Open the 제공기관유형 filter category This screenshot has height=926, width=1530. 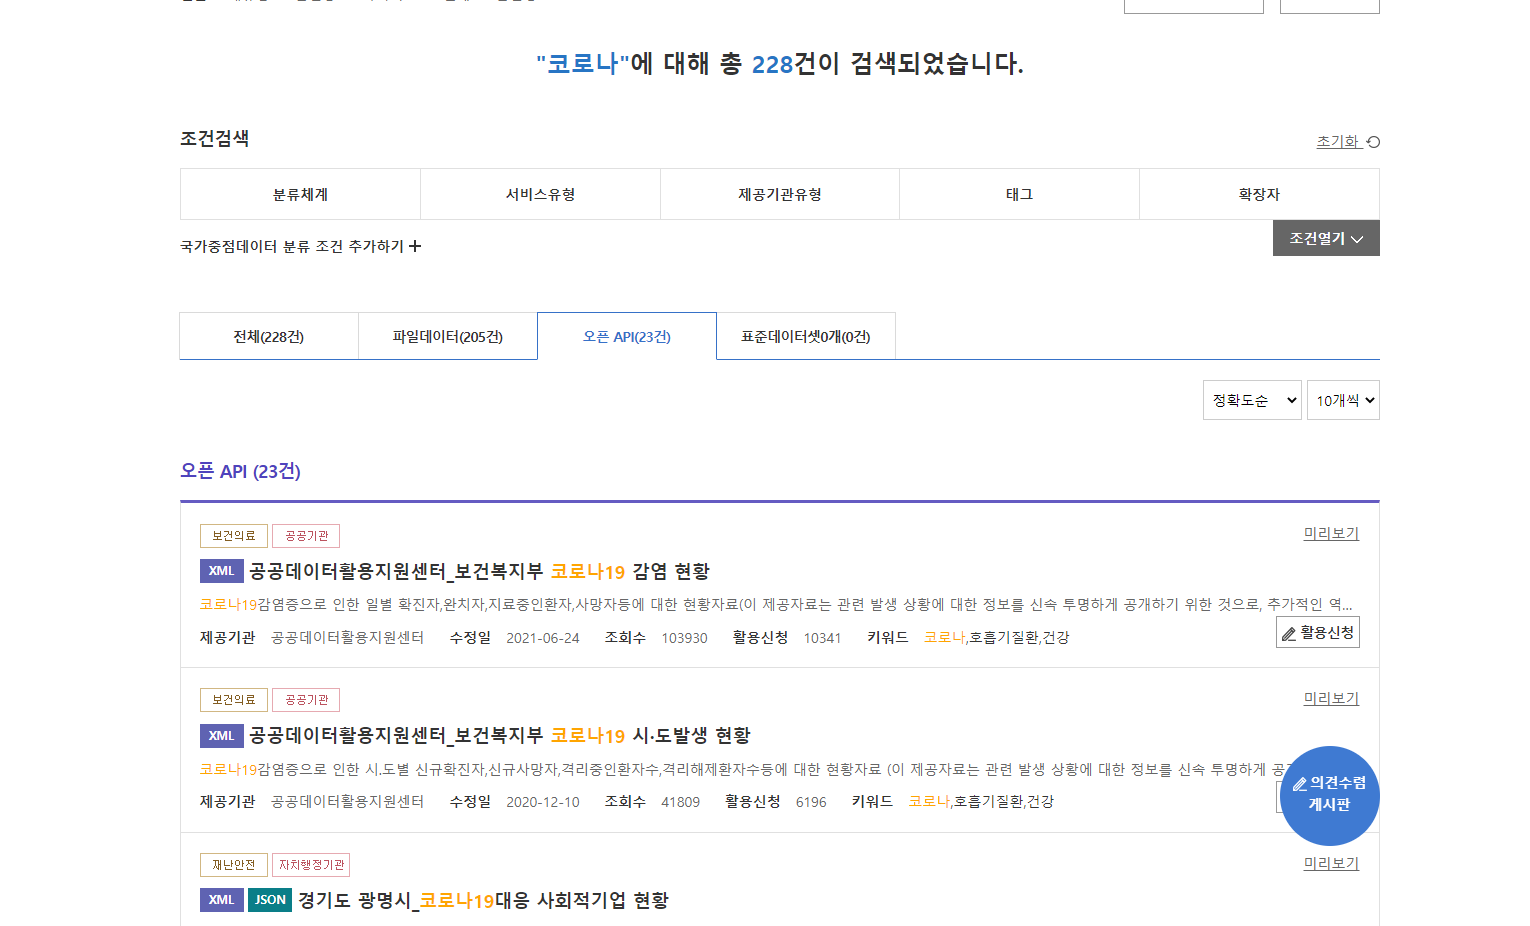click(780, 194)
